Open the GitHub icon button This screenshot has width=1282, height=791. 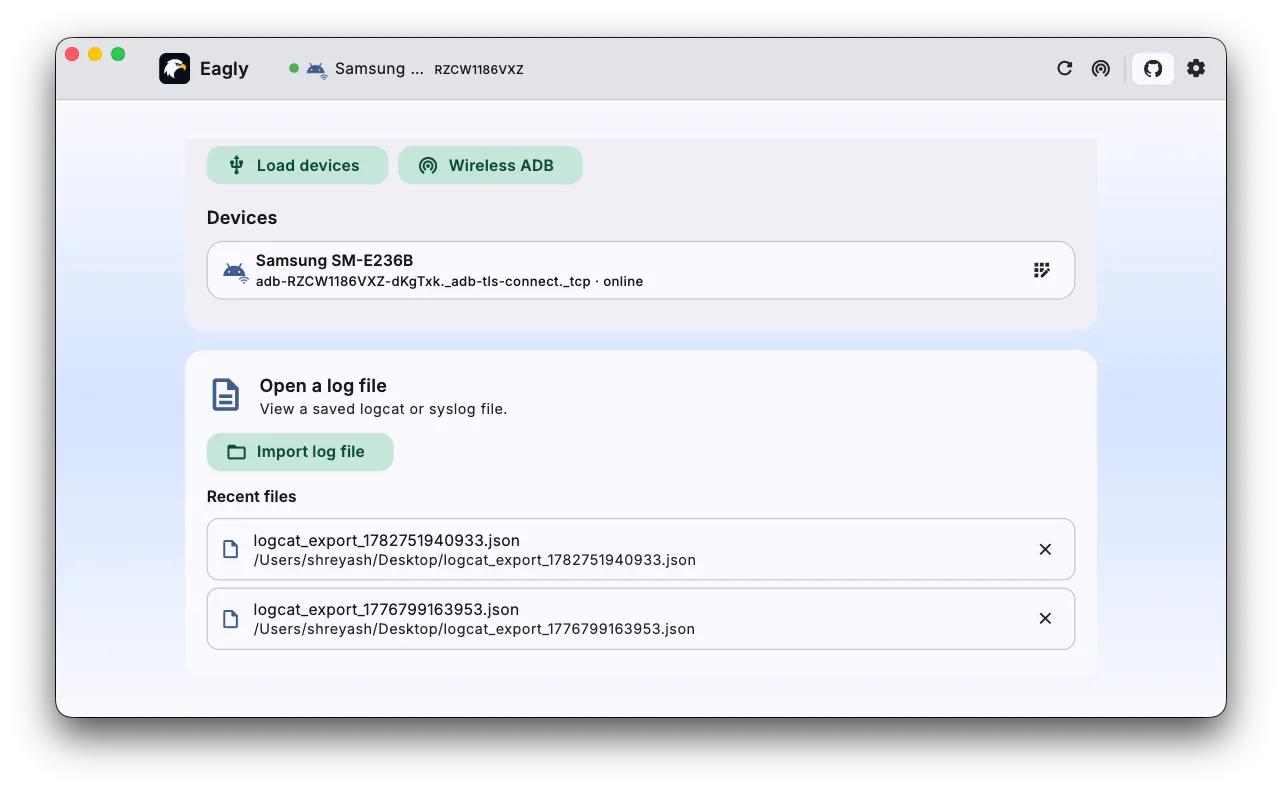pos(1153,68)
